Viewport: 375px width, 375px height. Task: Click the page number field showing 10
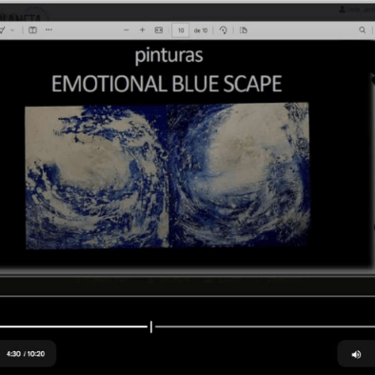(x=180, y=30)
